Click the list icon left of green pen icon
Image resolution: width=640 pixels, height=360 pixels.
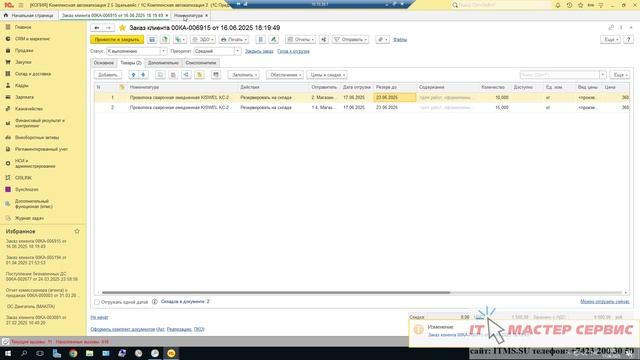[260, 40]
